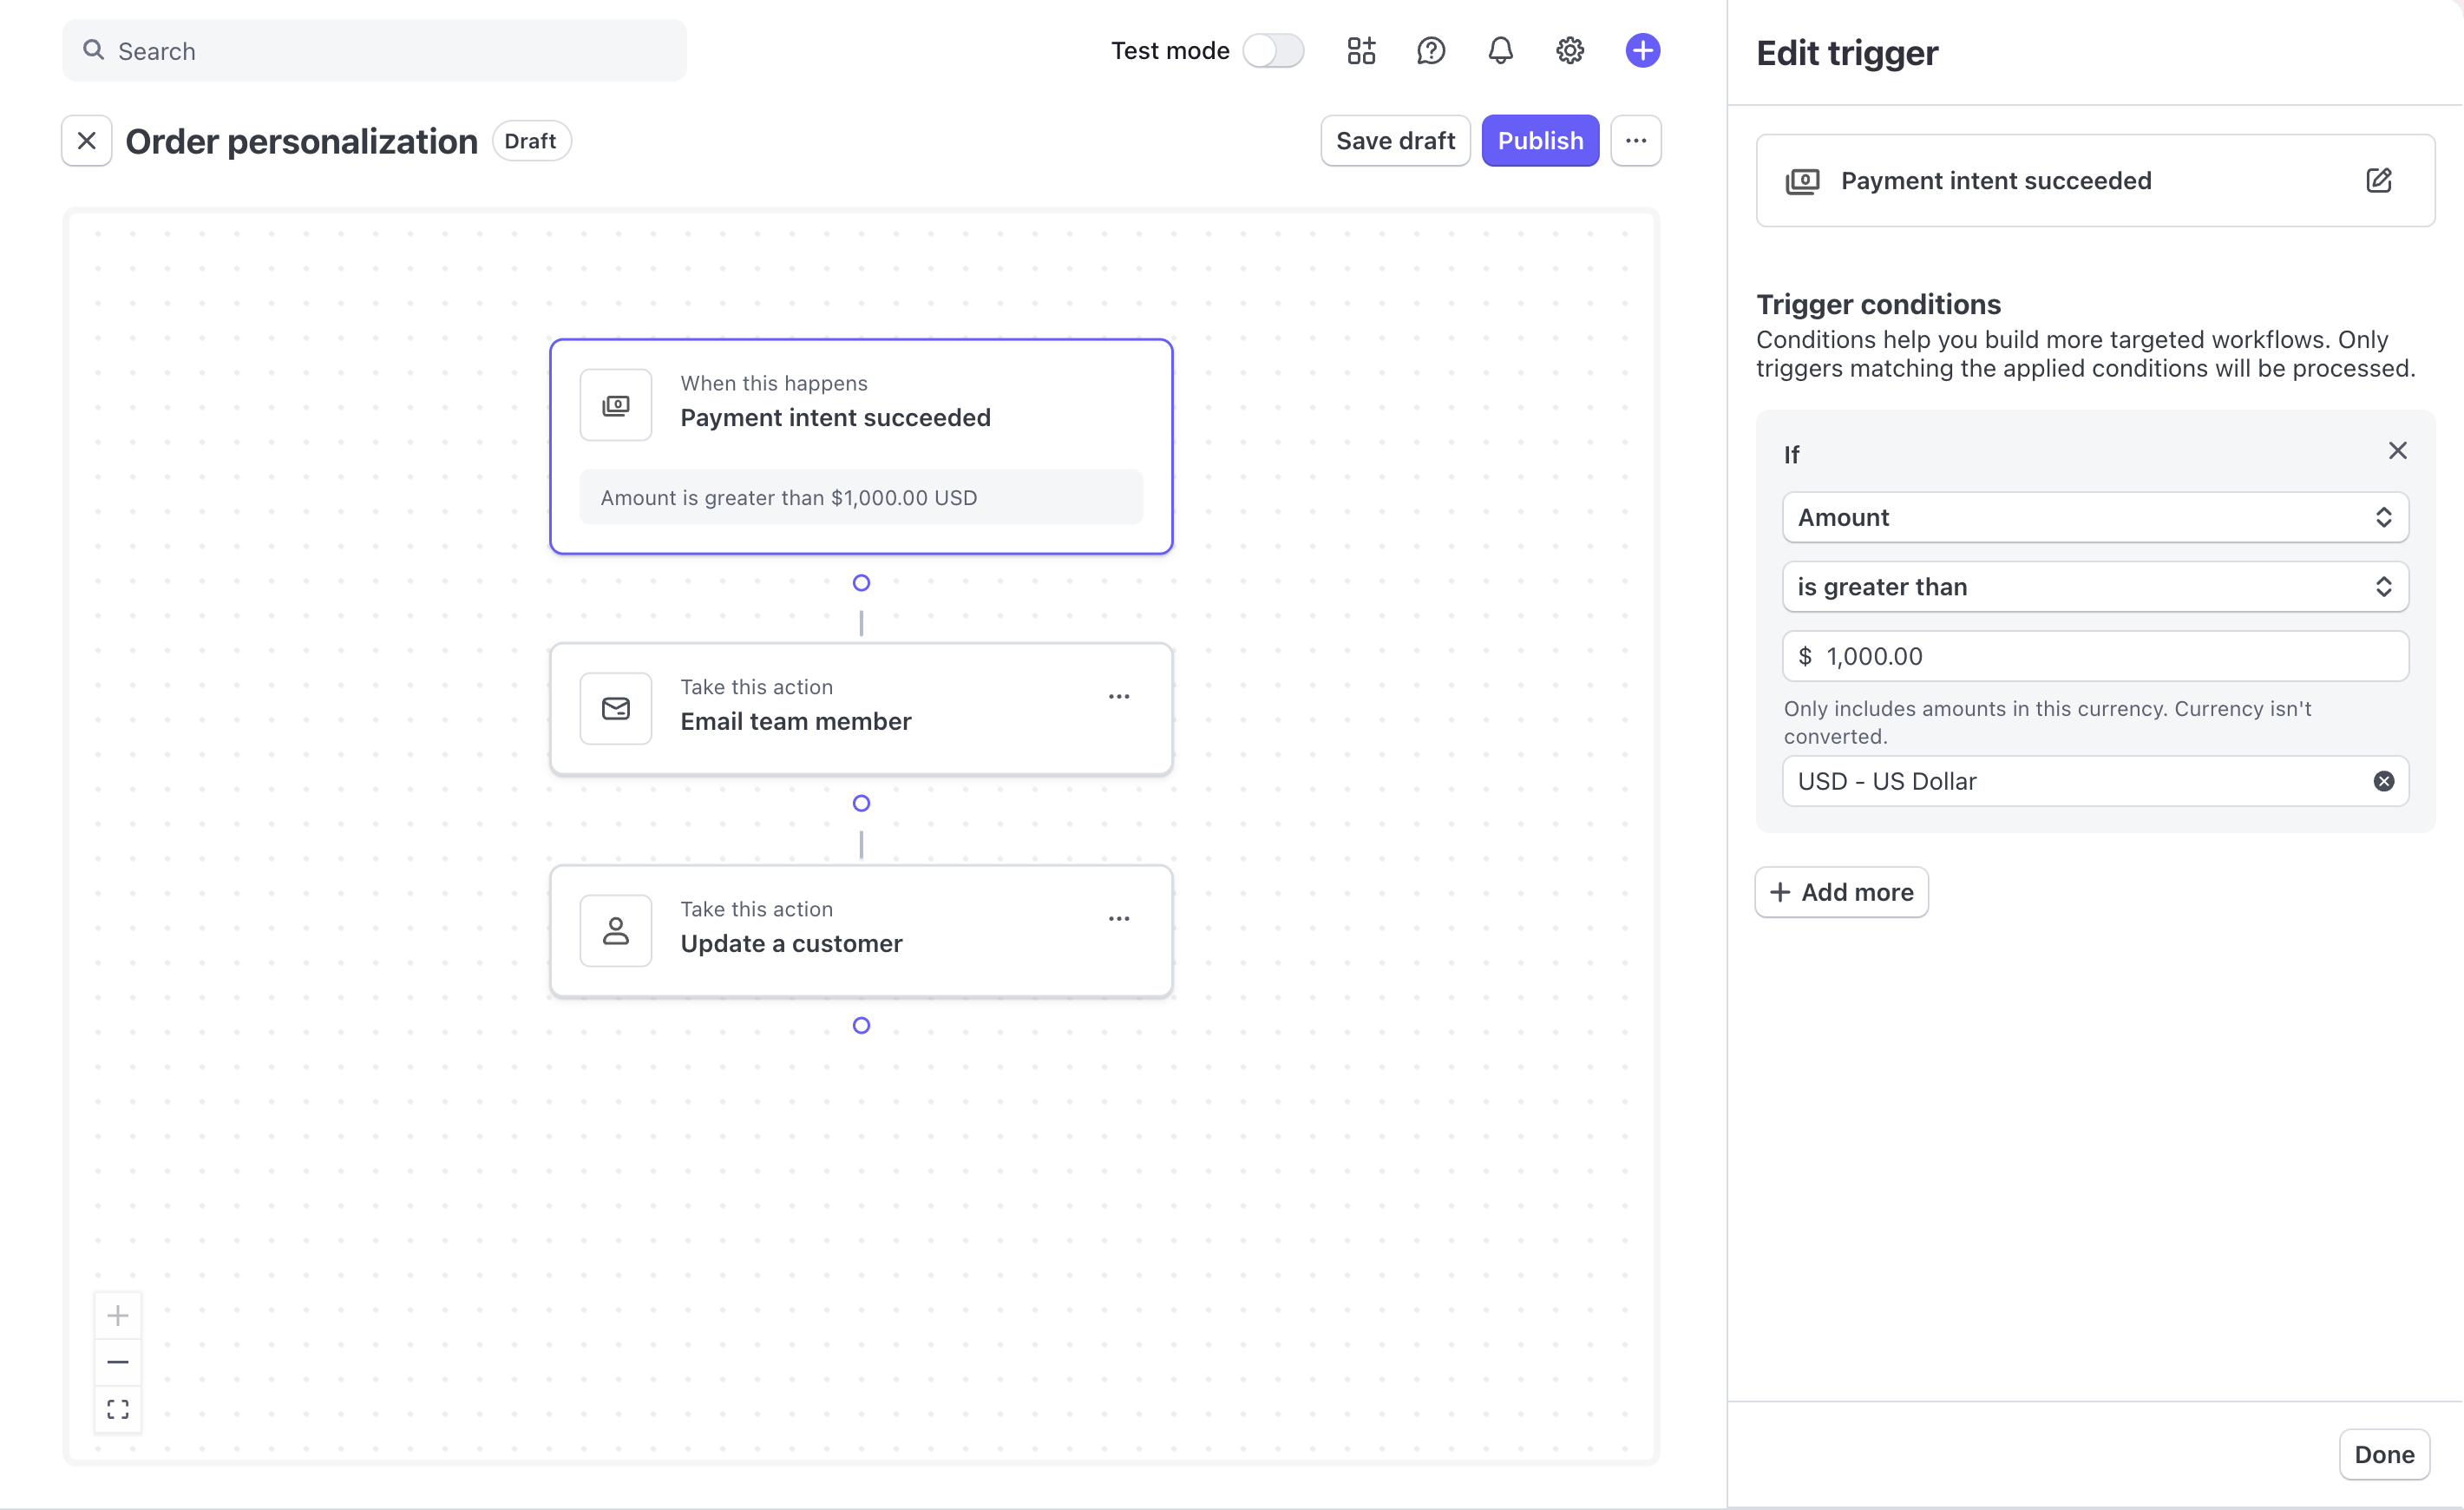Open the Amount condition dropdown
Viewport: 2464px width, 1510px height.
pyautogui.click(x=2094, y=517)
